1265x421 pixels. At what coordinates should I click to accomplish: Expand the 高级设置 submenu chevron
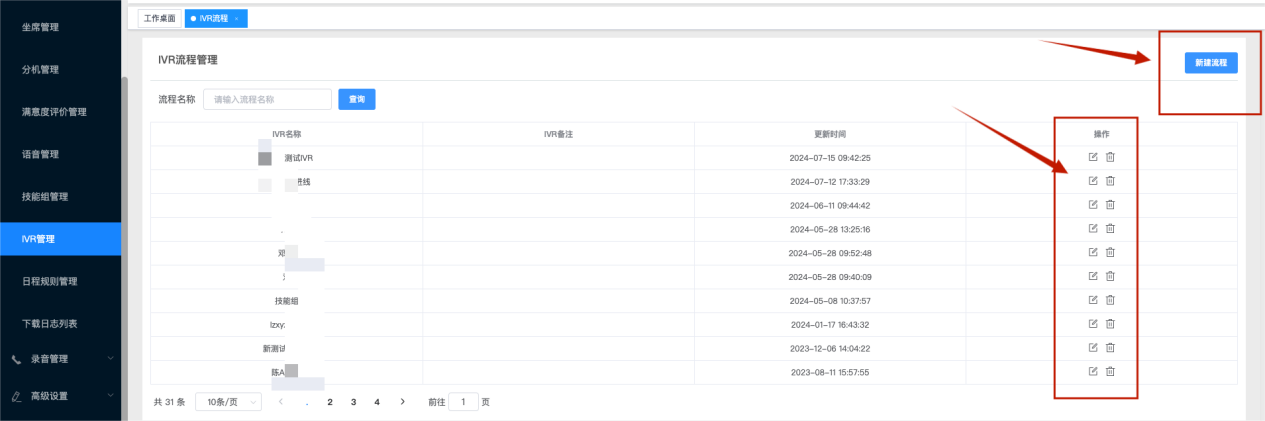(110, 396)
